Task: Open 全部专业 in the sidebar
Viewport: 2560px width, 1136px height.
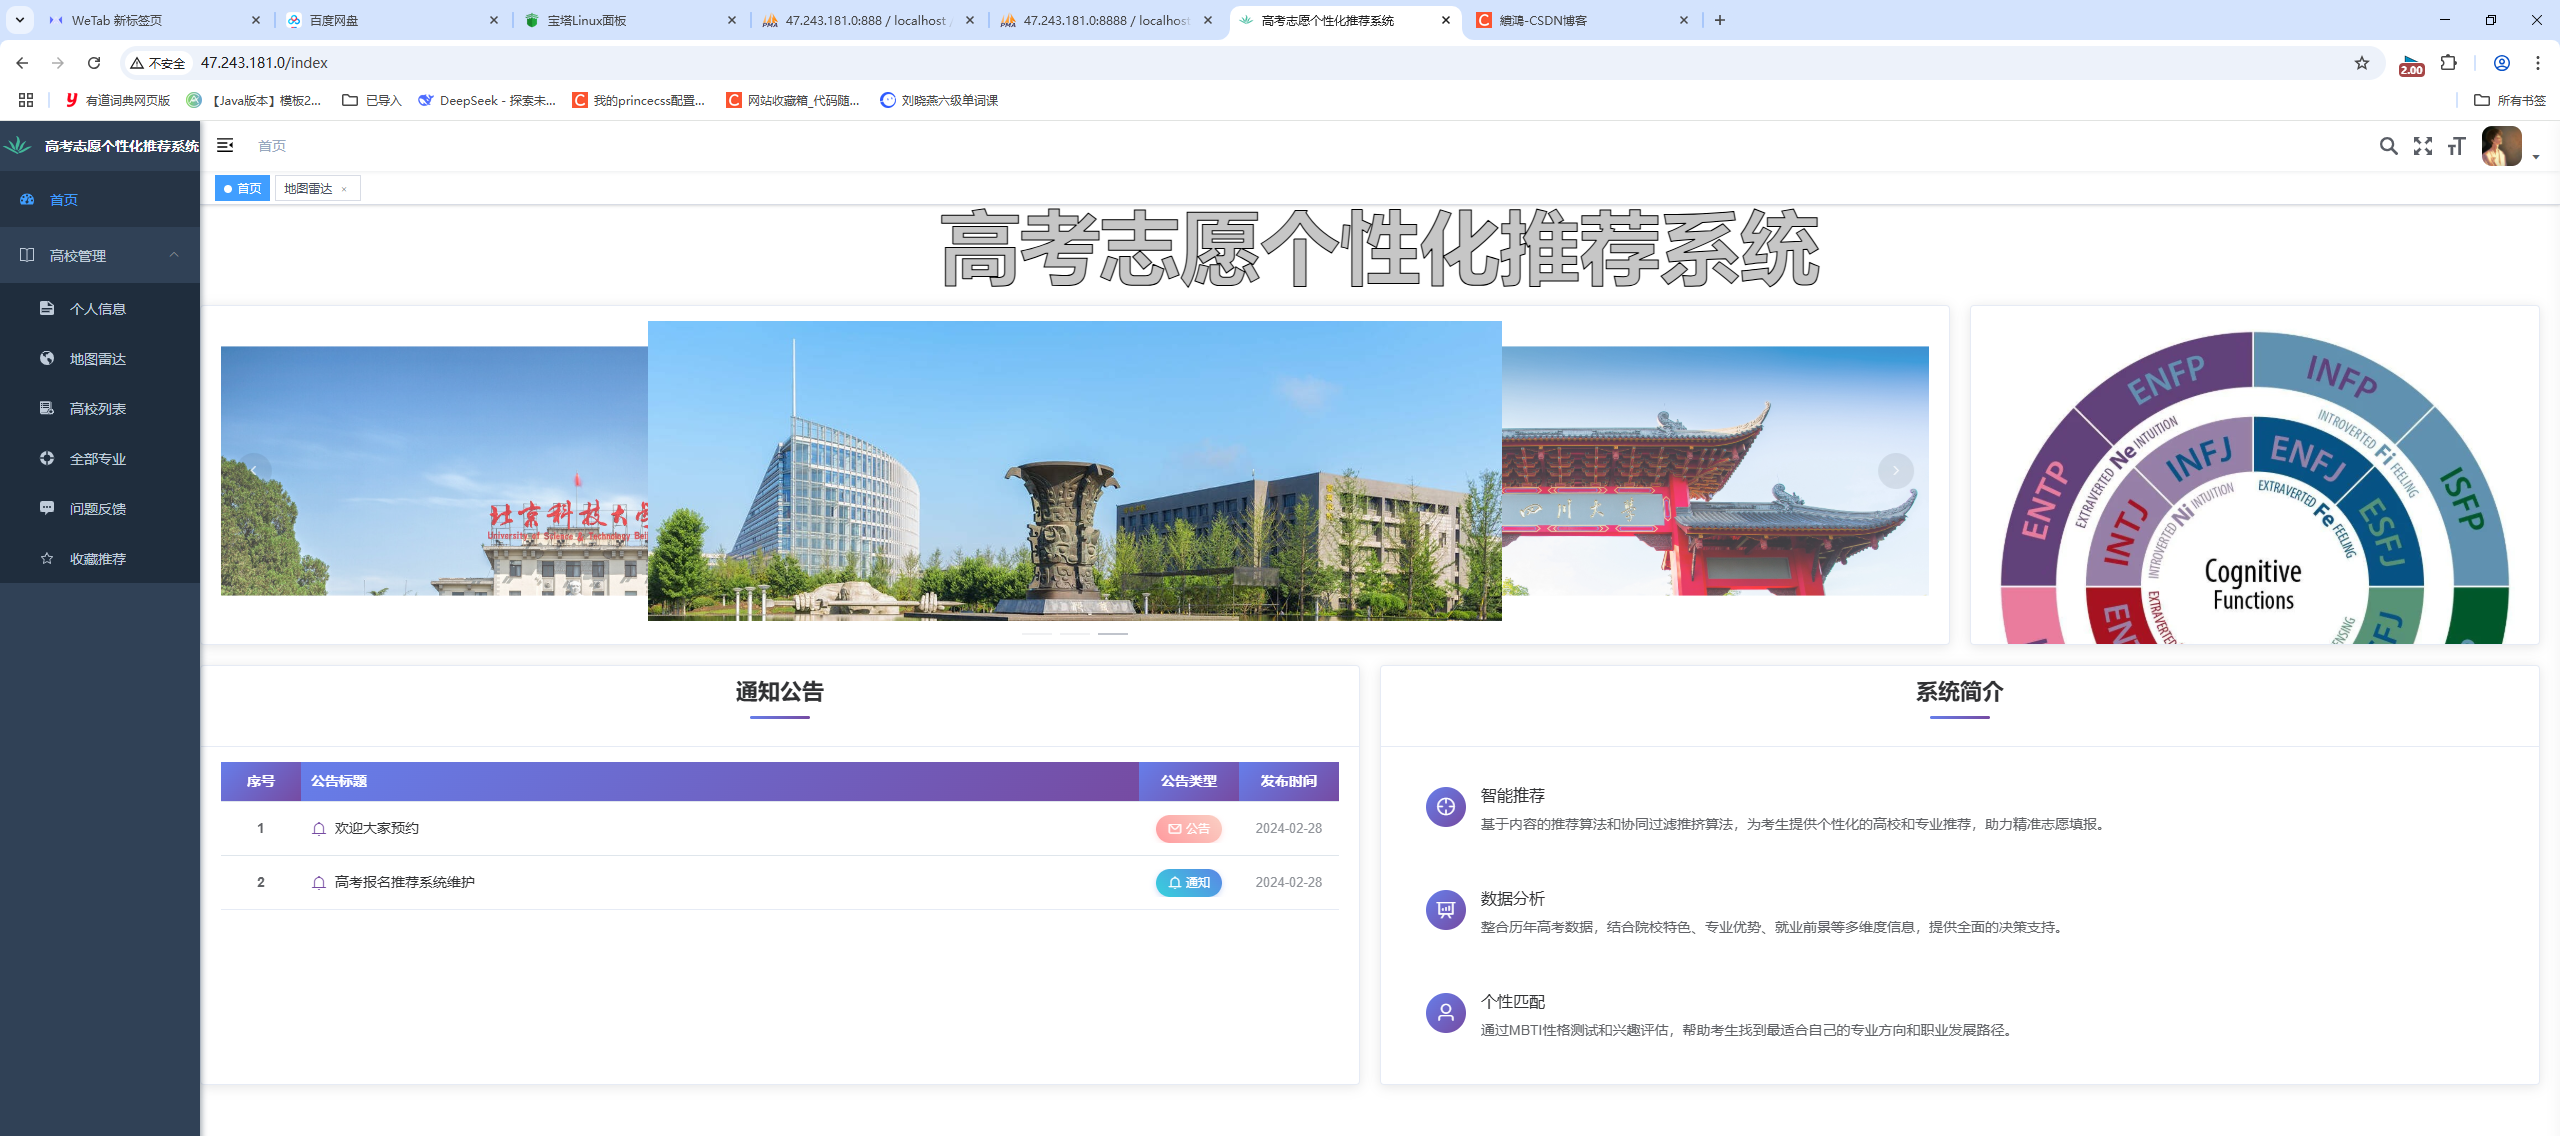Action: coord(97,459)
